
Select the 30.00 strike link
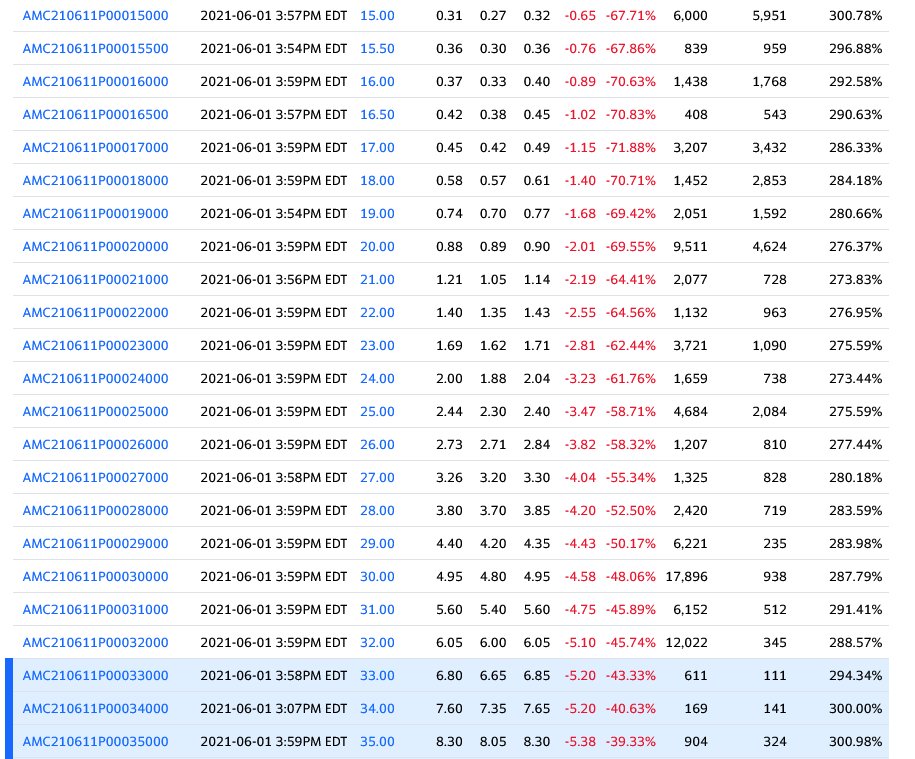tap(377, 576)
